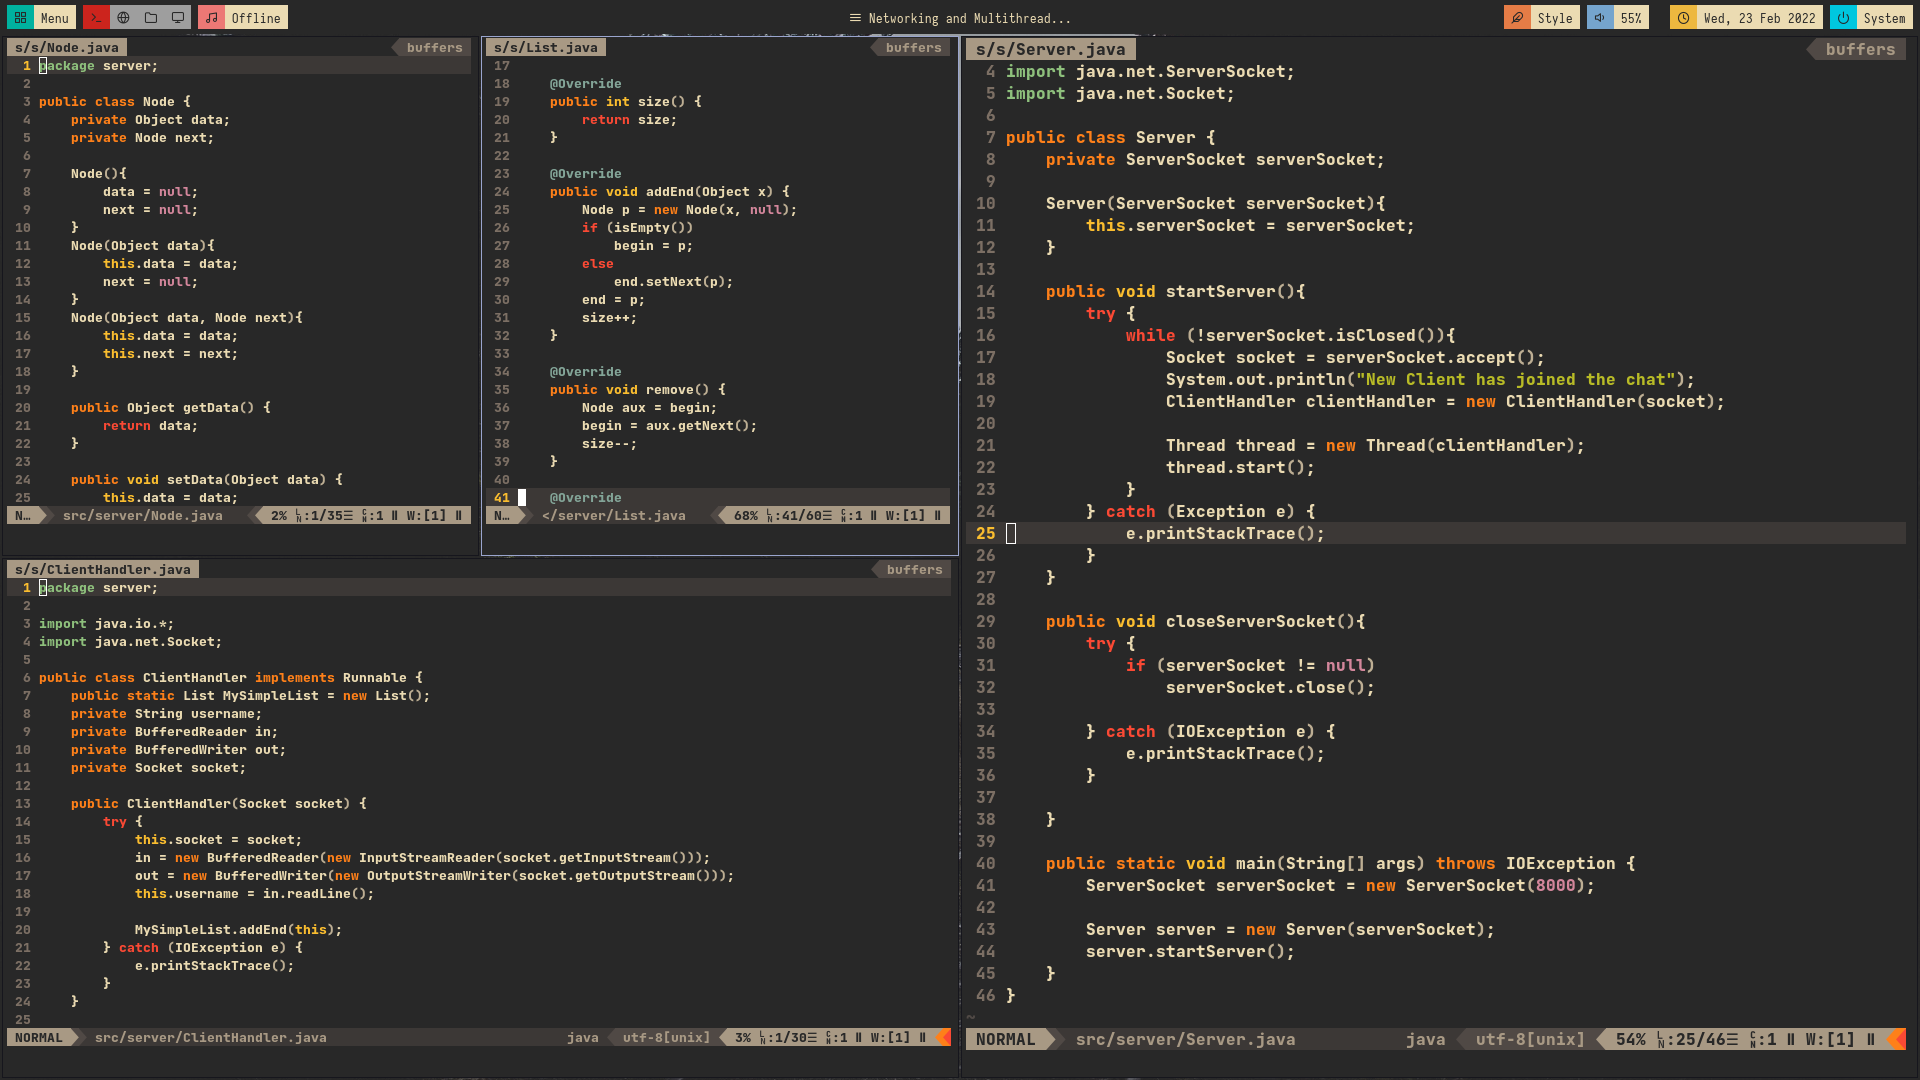Click src/server/ClientHandler.java path in statusline
The image size is (1920, 1080).
[x=210, y=1037]
